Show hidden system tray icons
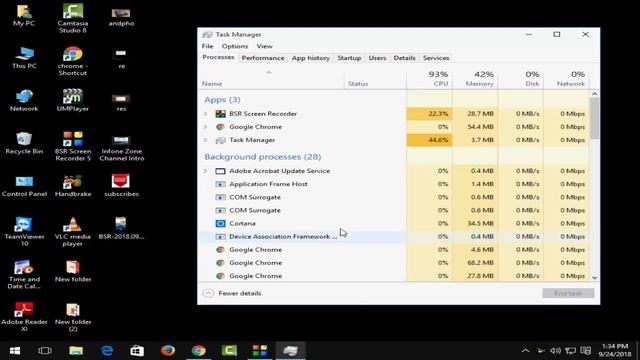The height and width of the screenshot is (360, 640). tap(525, 351)
